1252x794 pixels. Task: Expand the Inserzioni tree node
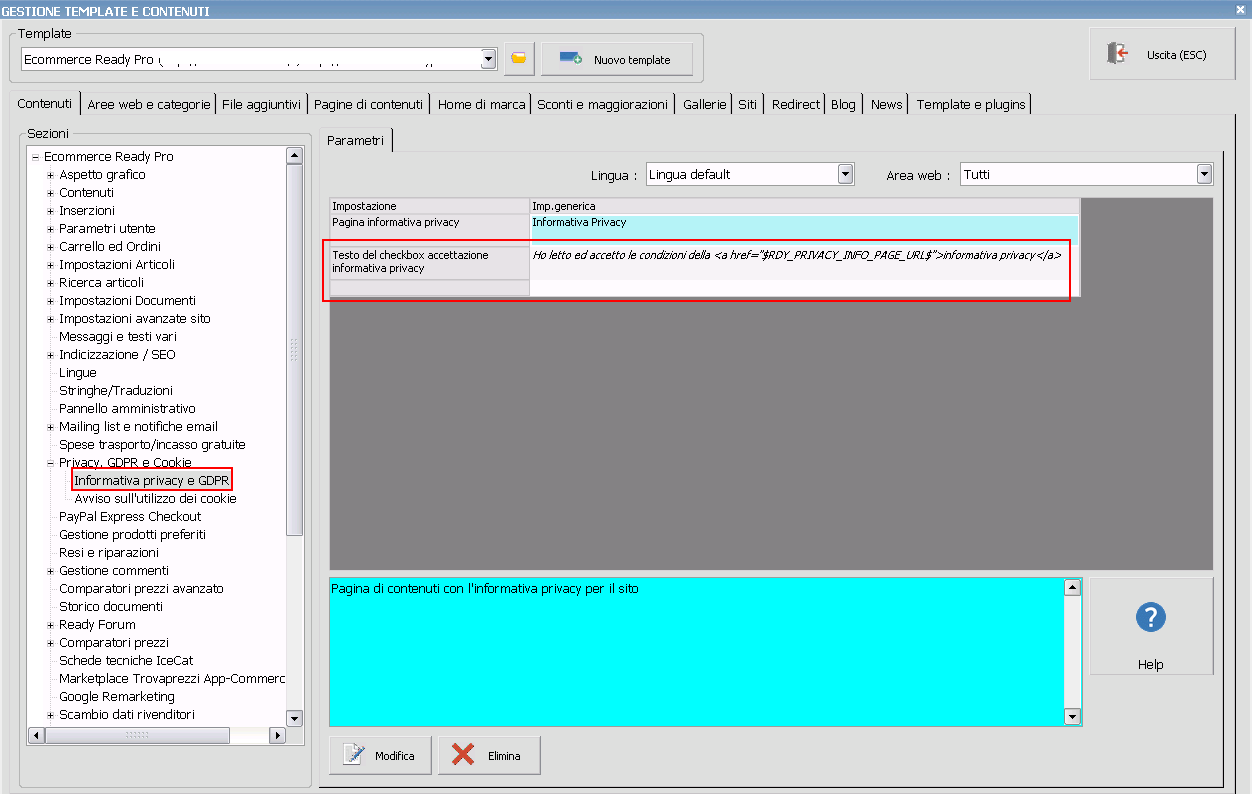click(x=50, y=211)
